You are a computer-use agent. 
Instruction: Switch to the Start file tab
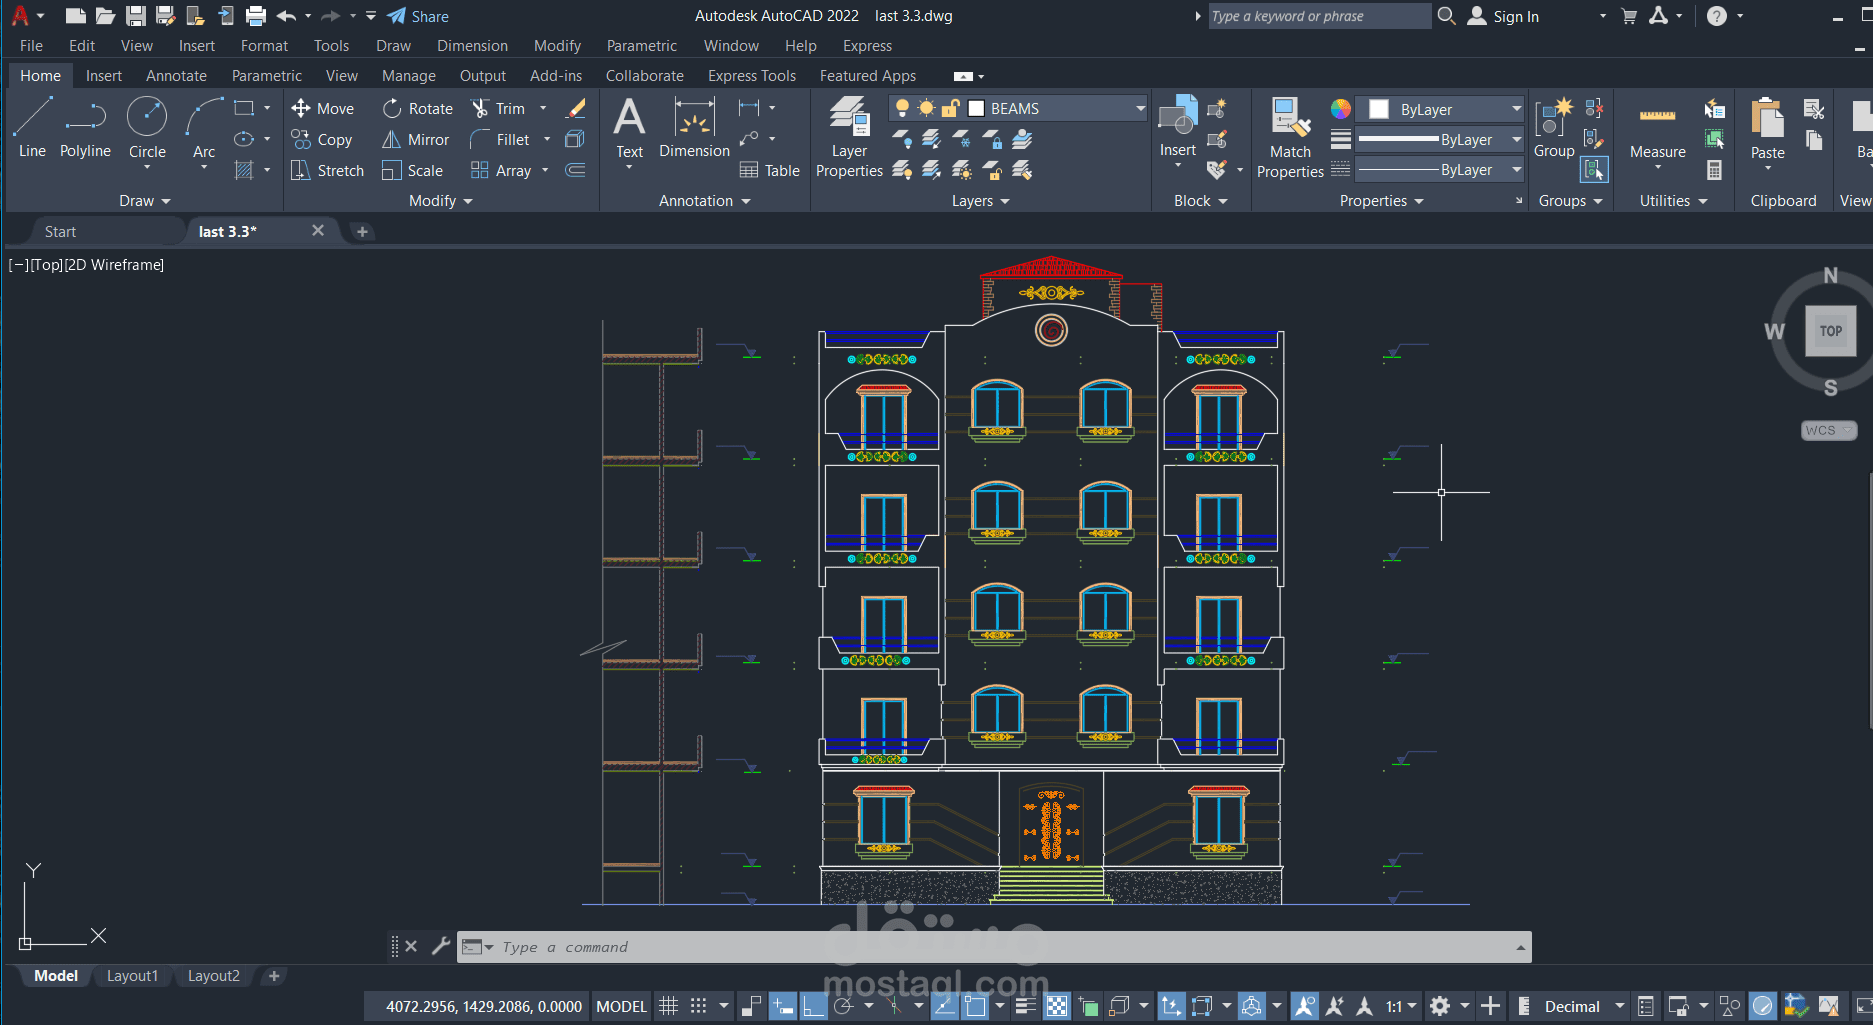point(60,231)
